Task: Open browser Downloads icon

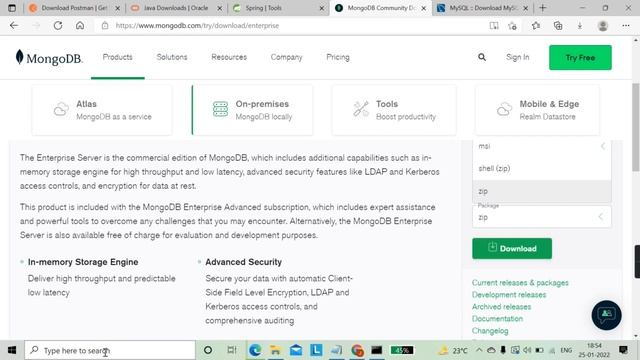Action: tap(580, 26)
